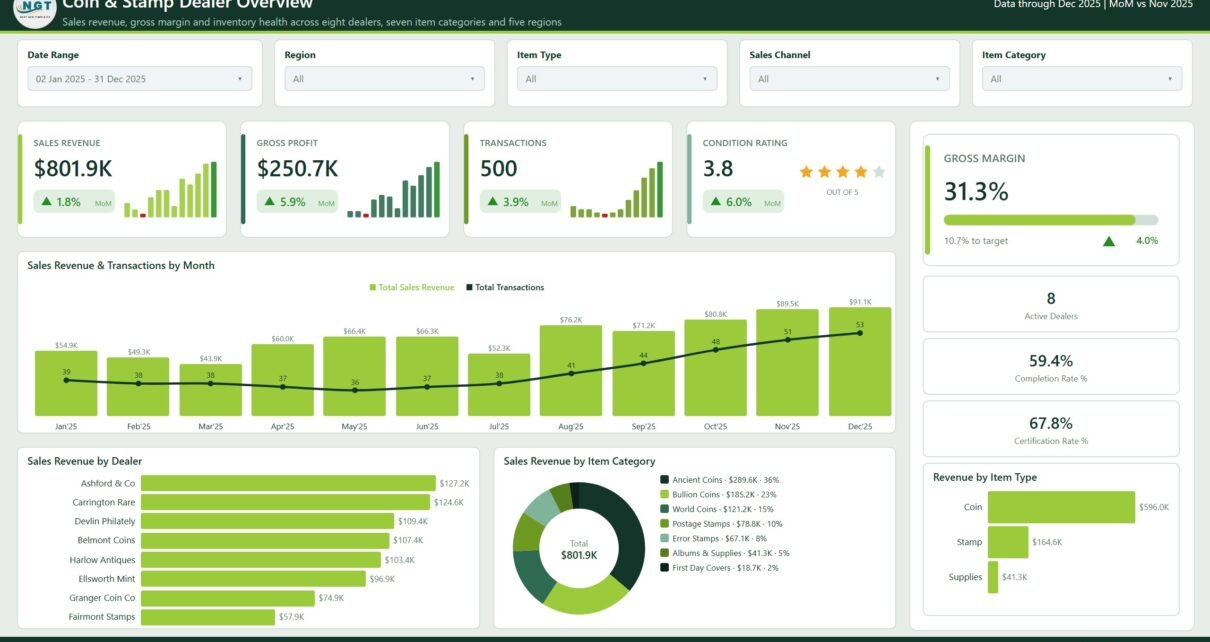Screen dimensions: 1210x642
Task: Expand the Sales Channel dropdown
Action: tap(849, 79)
